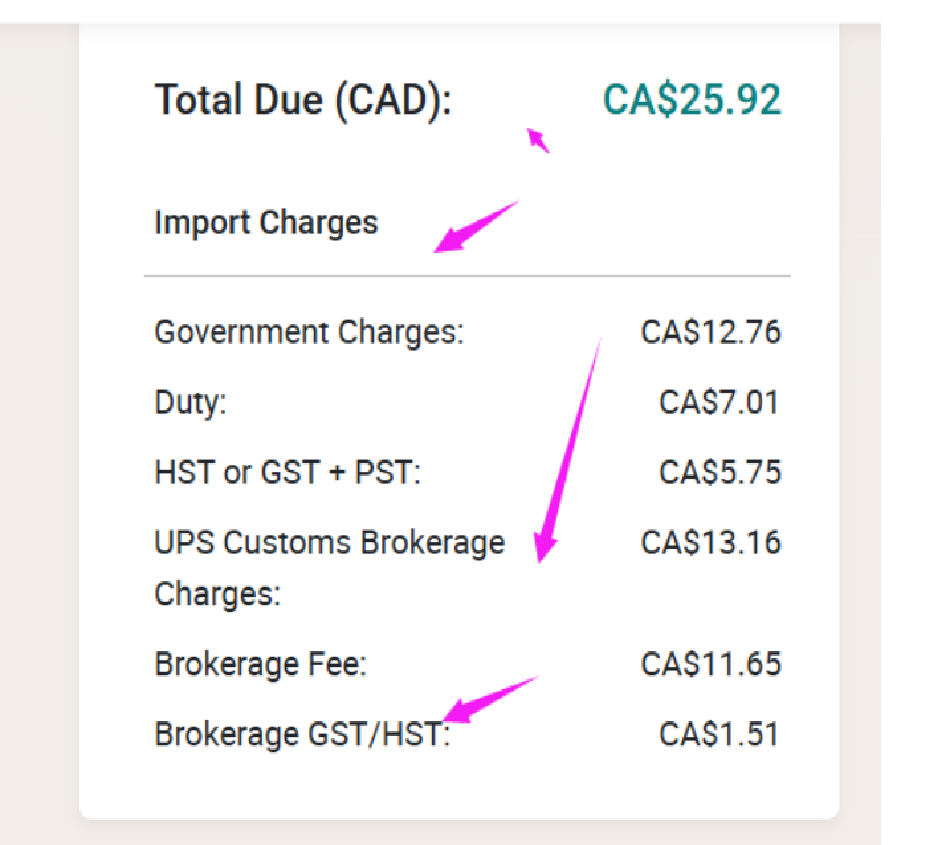Select the Duty label

(x=190, y=403)
